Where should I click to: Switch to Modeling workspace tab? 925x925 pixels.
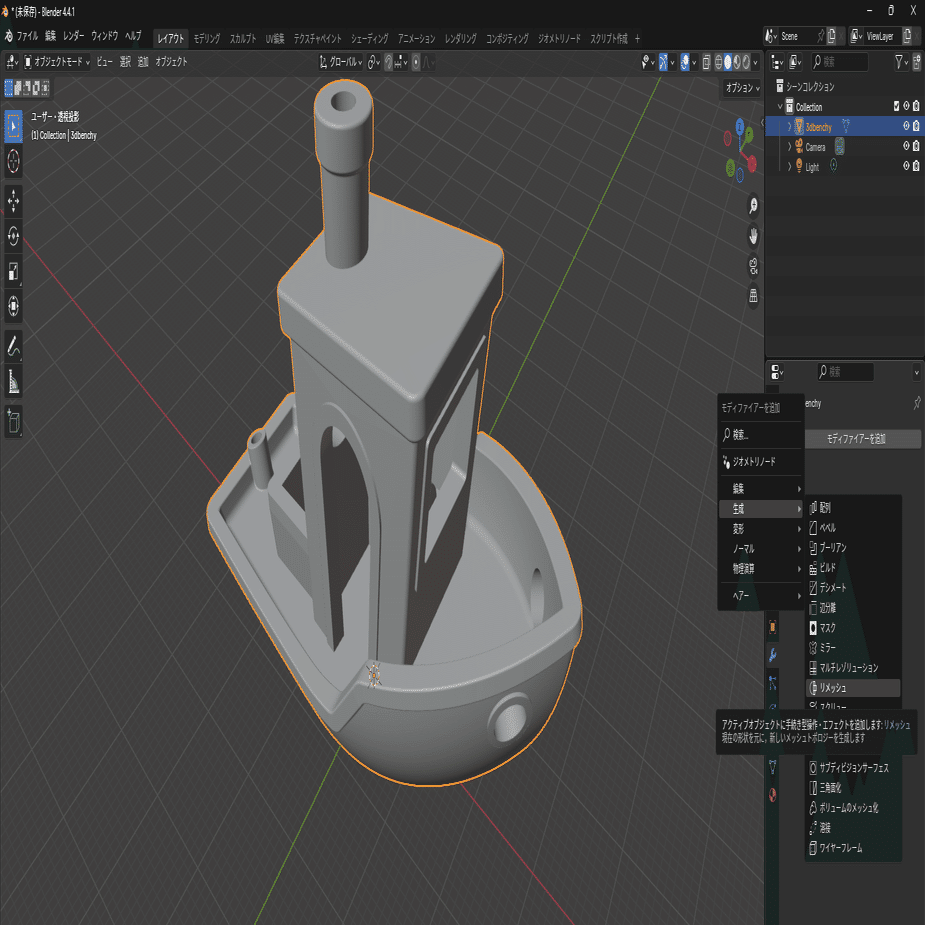coord(207,39)
